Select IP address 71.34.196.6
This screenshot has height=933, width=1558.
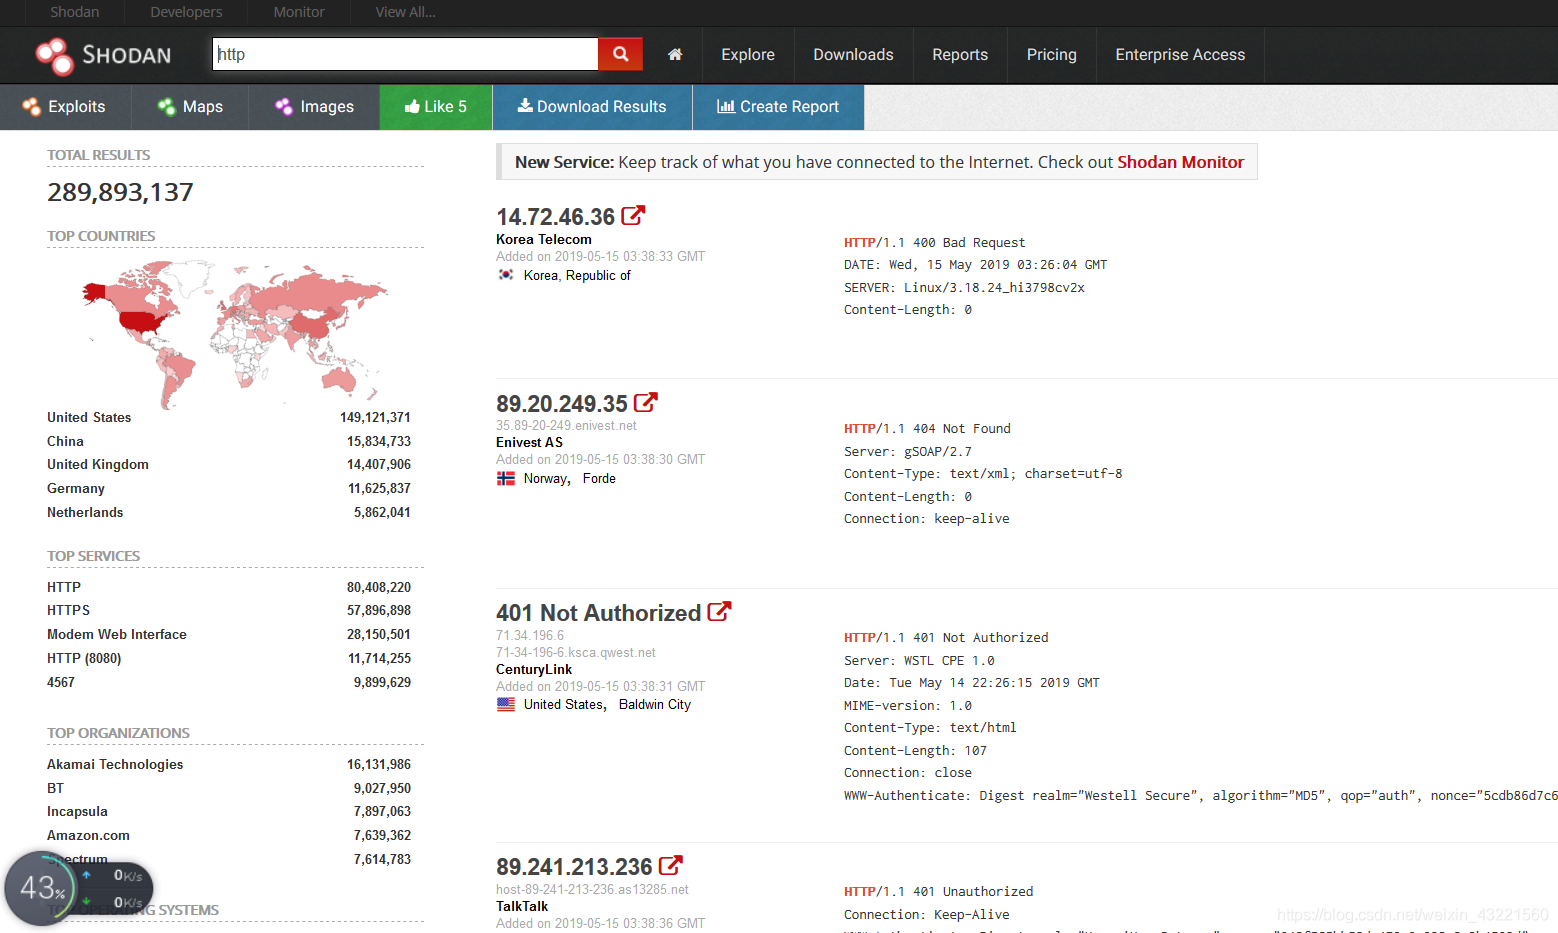[x=530, y=635]
